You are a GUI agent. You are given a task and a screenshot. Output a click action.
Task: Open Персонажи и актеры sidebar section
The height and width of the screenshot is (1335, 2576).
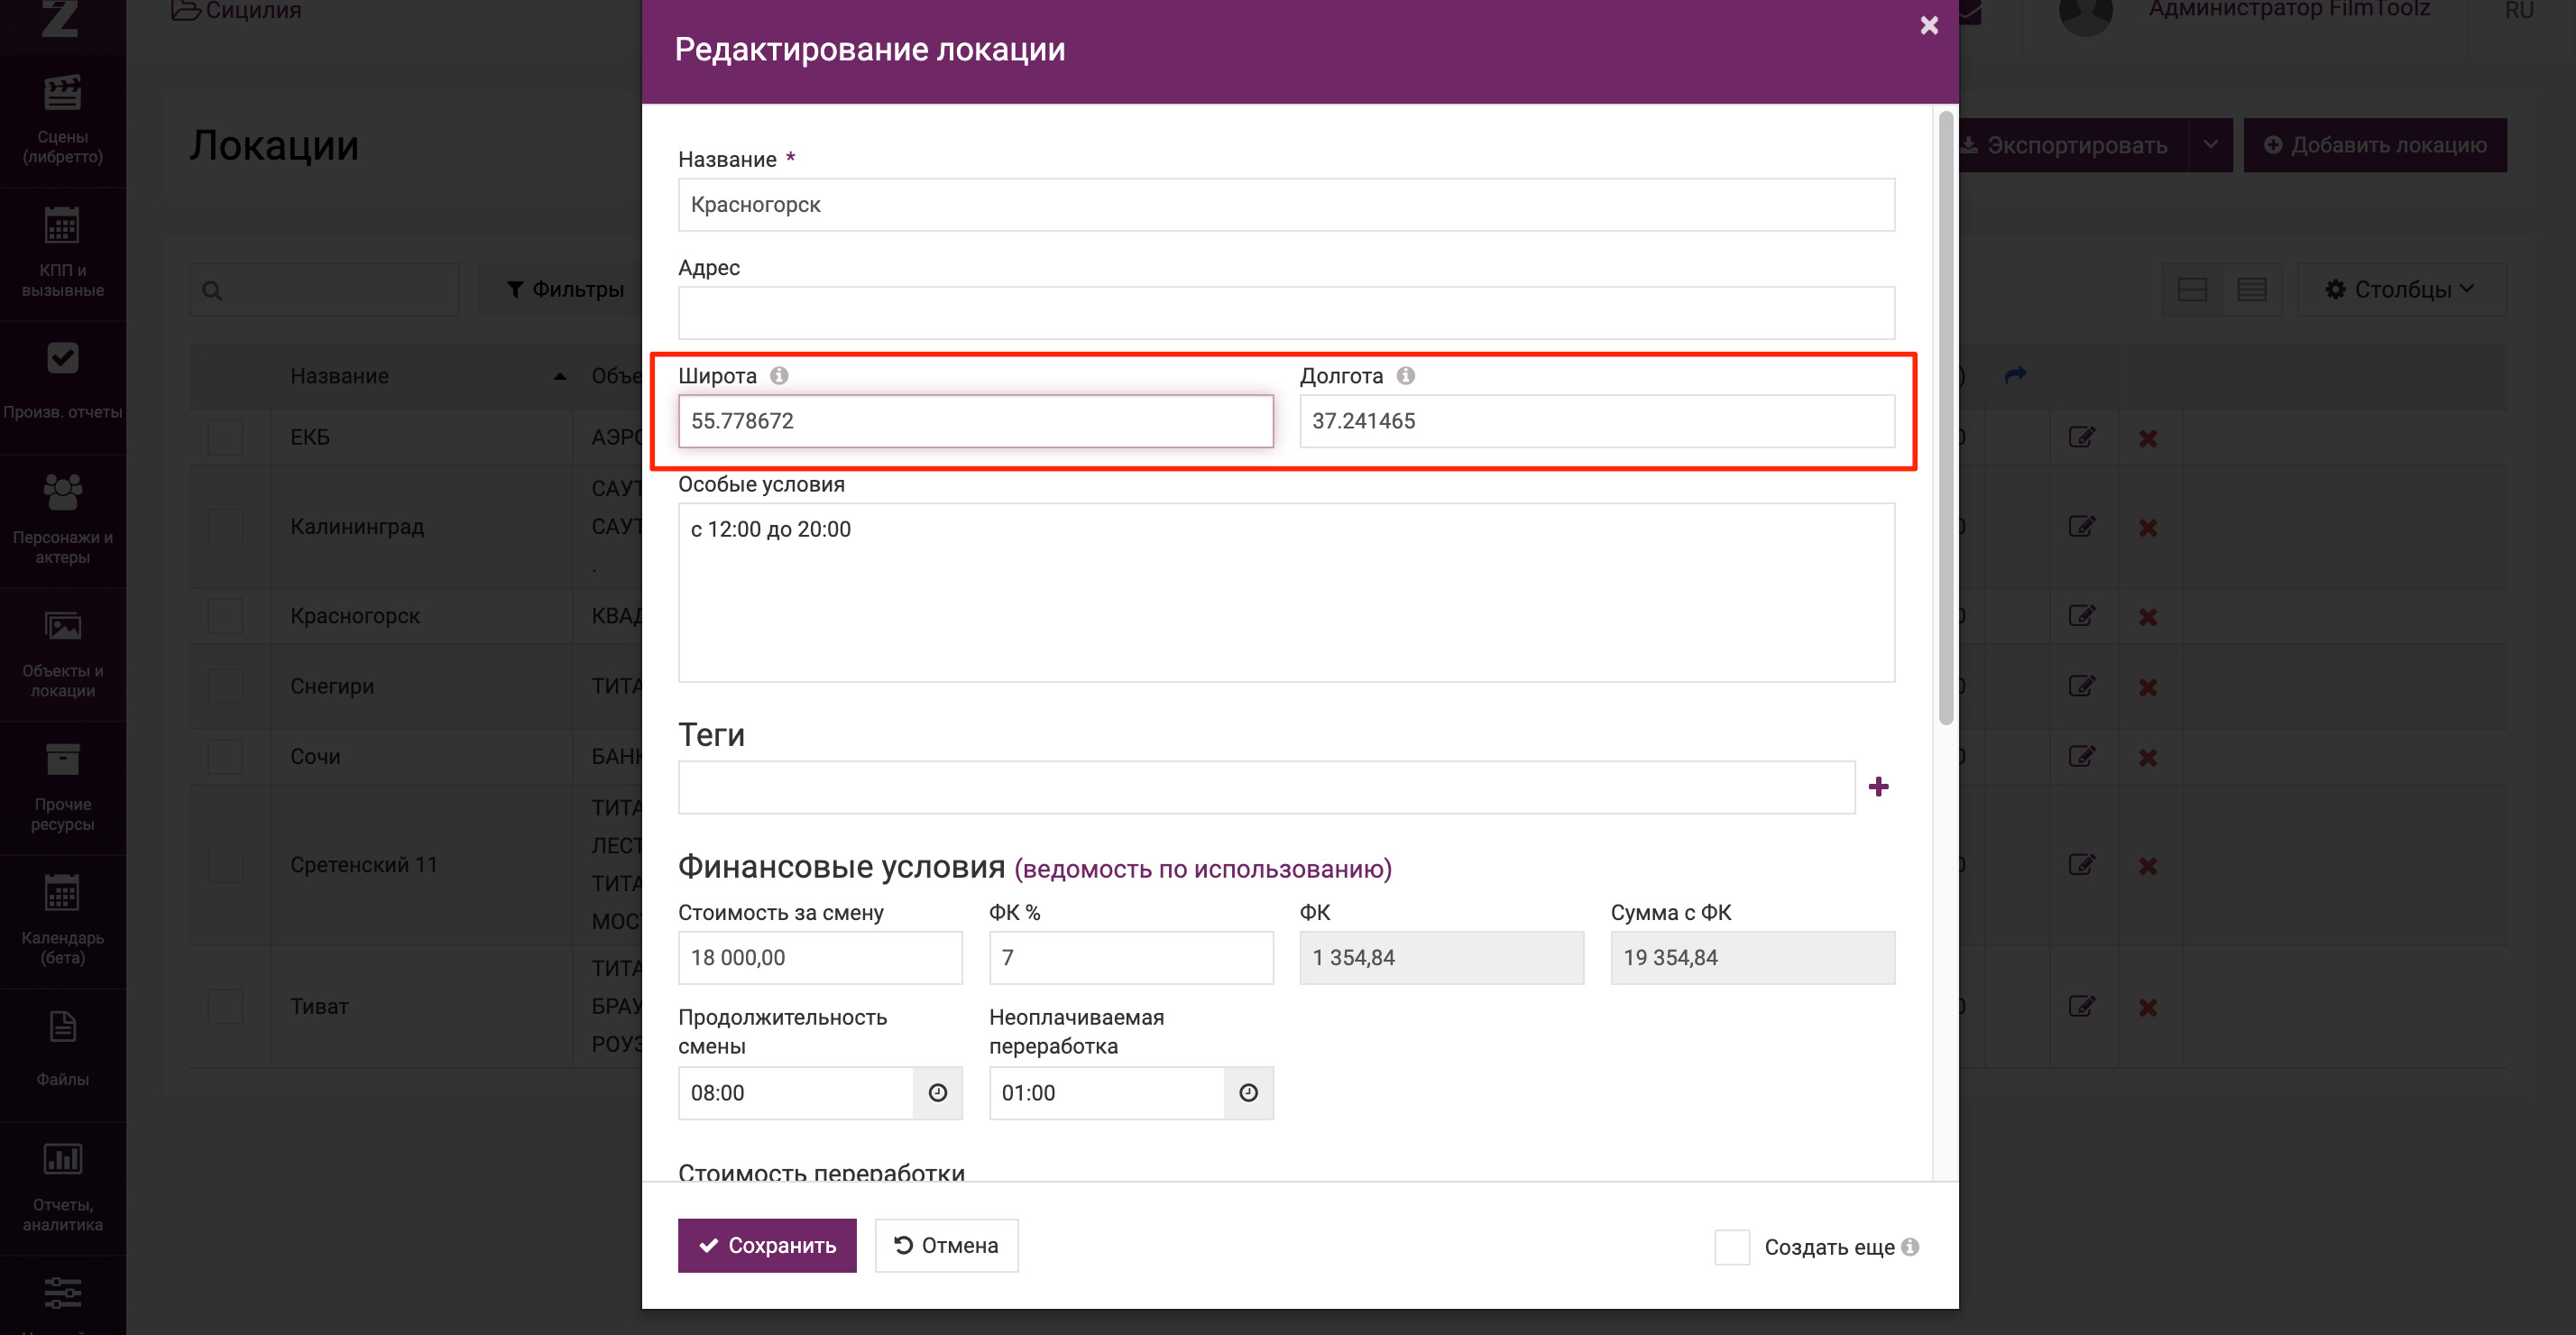(x=63, y=520)
